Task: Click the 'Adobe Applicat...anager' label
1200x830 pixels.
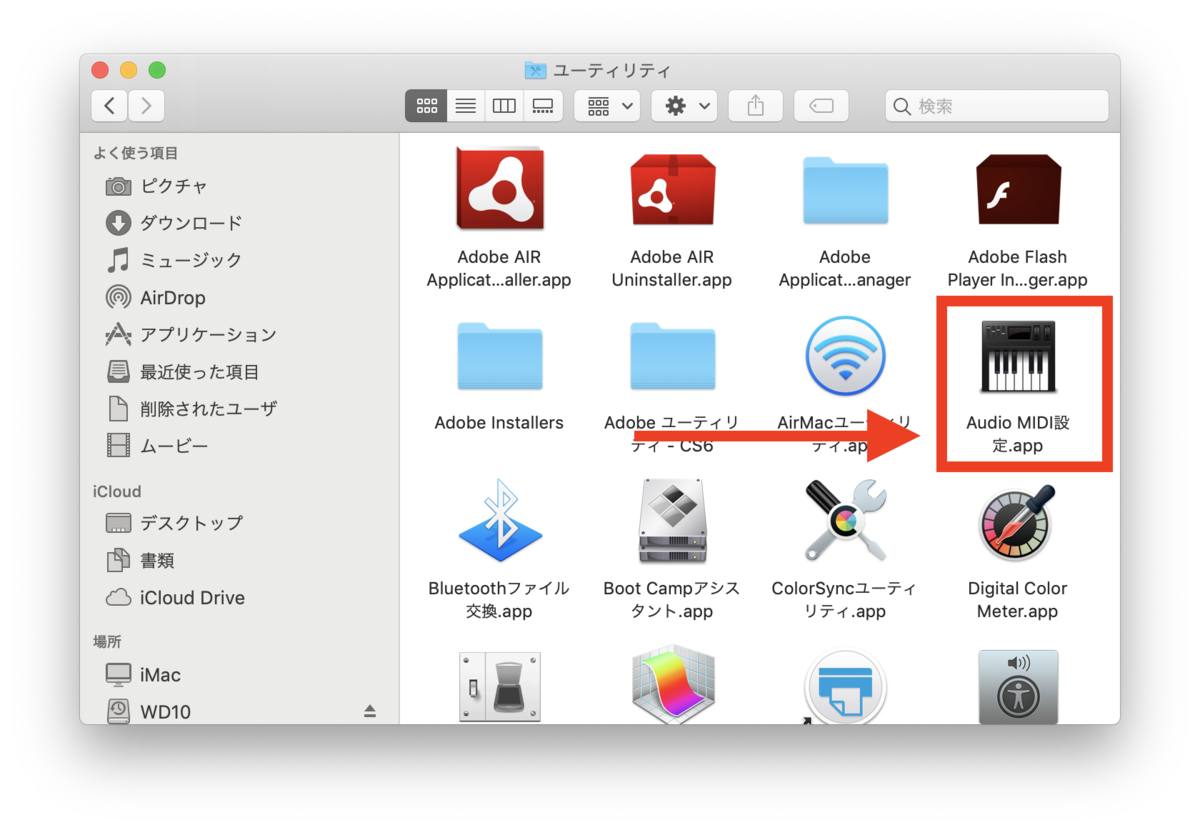Action: coord(845,269)
